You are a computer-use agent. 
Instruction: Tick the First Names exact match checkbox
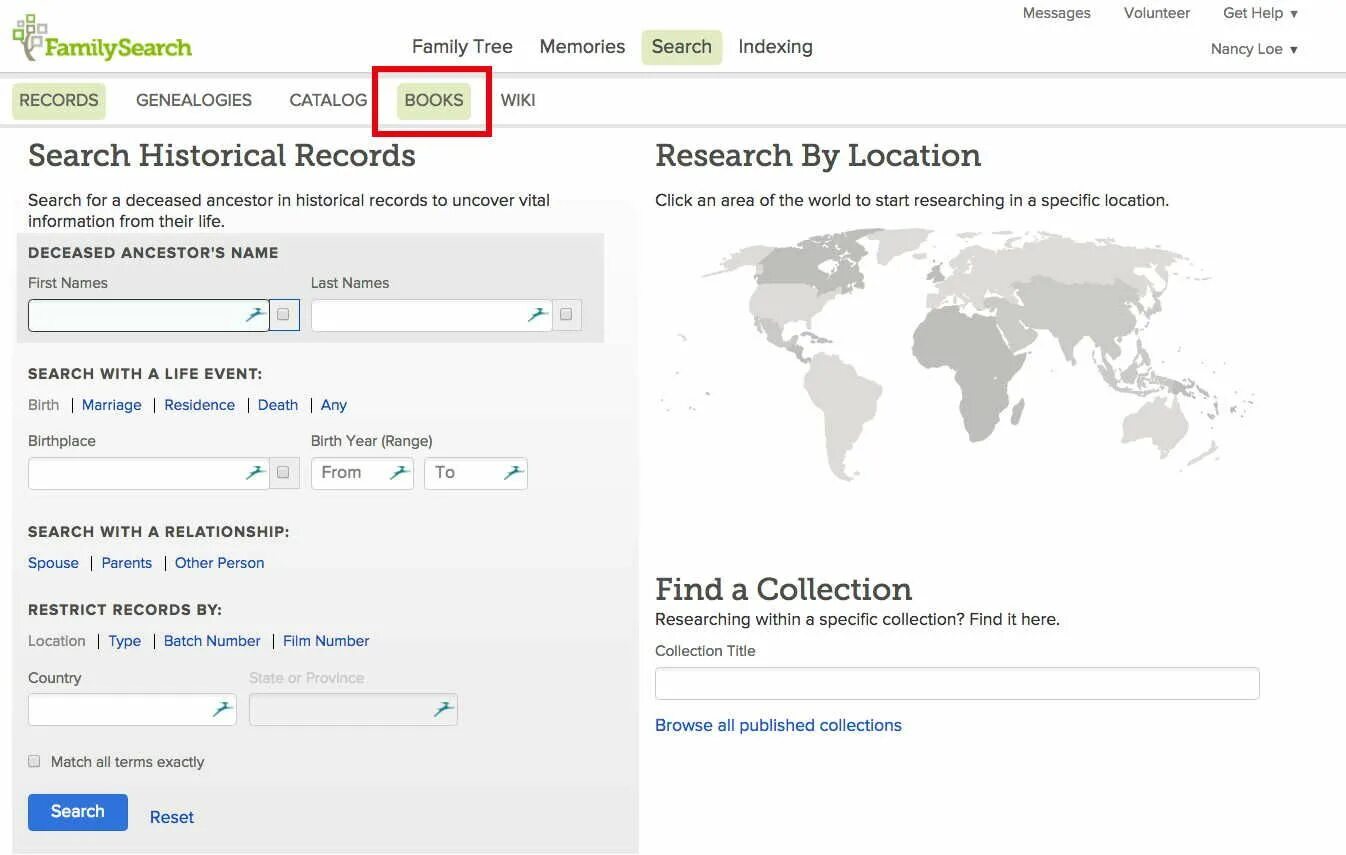tap(284, 315)
